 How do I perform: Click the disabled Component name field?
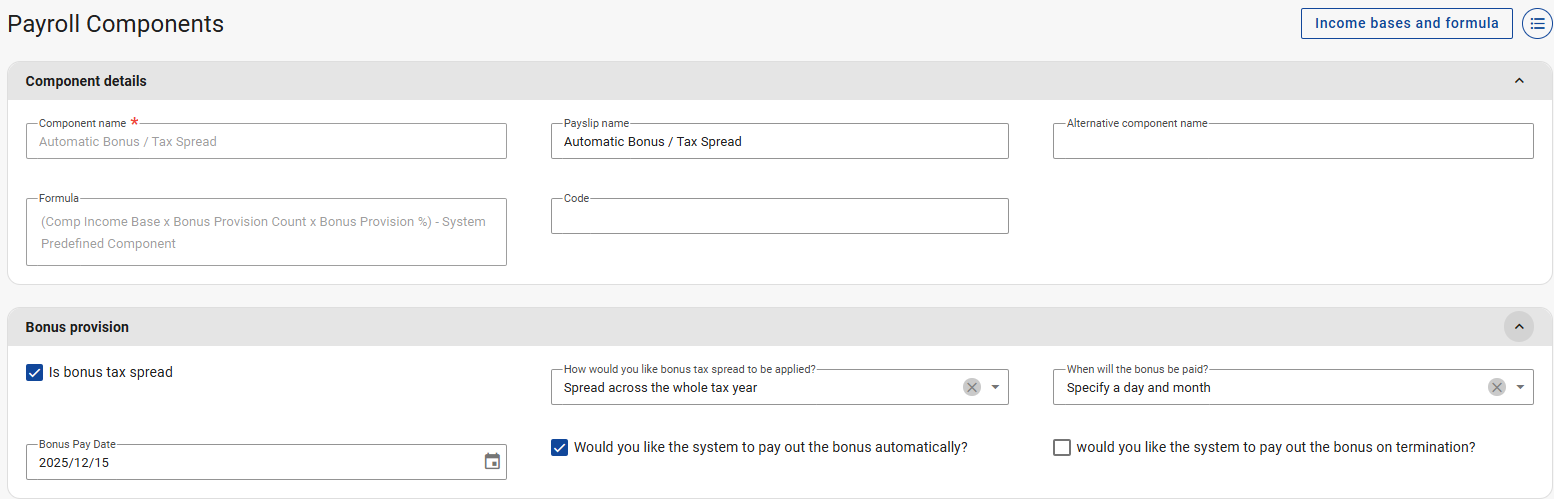[x=266, y=142]
